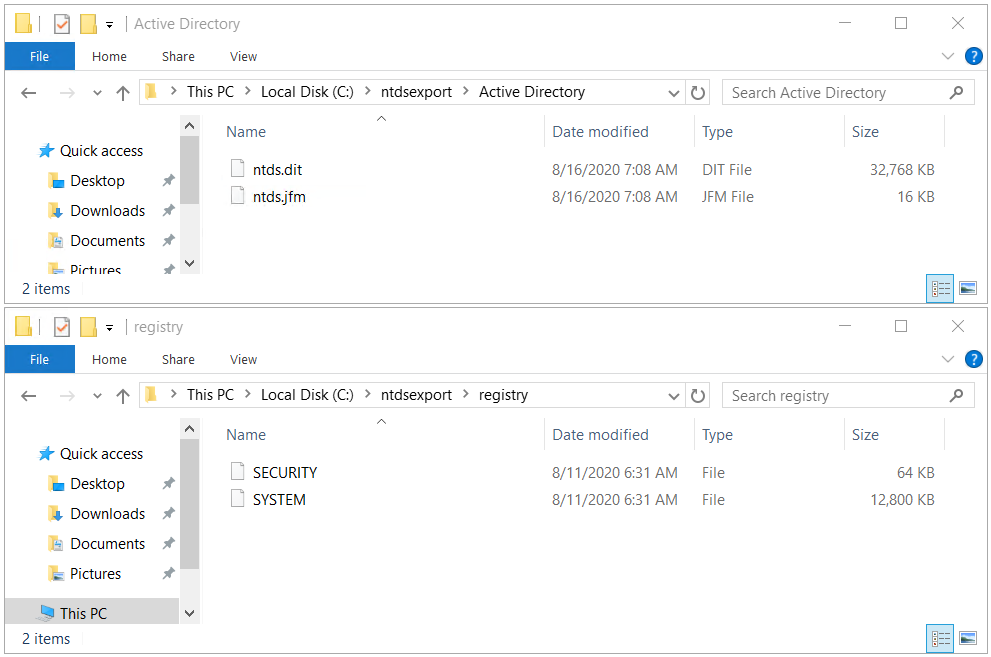This screenshot has height=657, width=991.
Task: Go up one level from registry folder
Action: coord(123,396)
